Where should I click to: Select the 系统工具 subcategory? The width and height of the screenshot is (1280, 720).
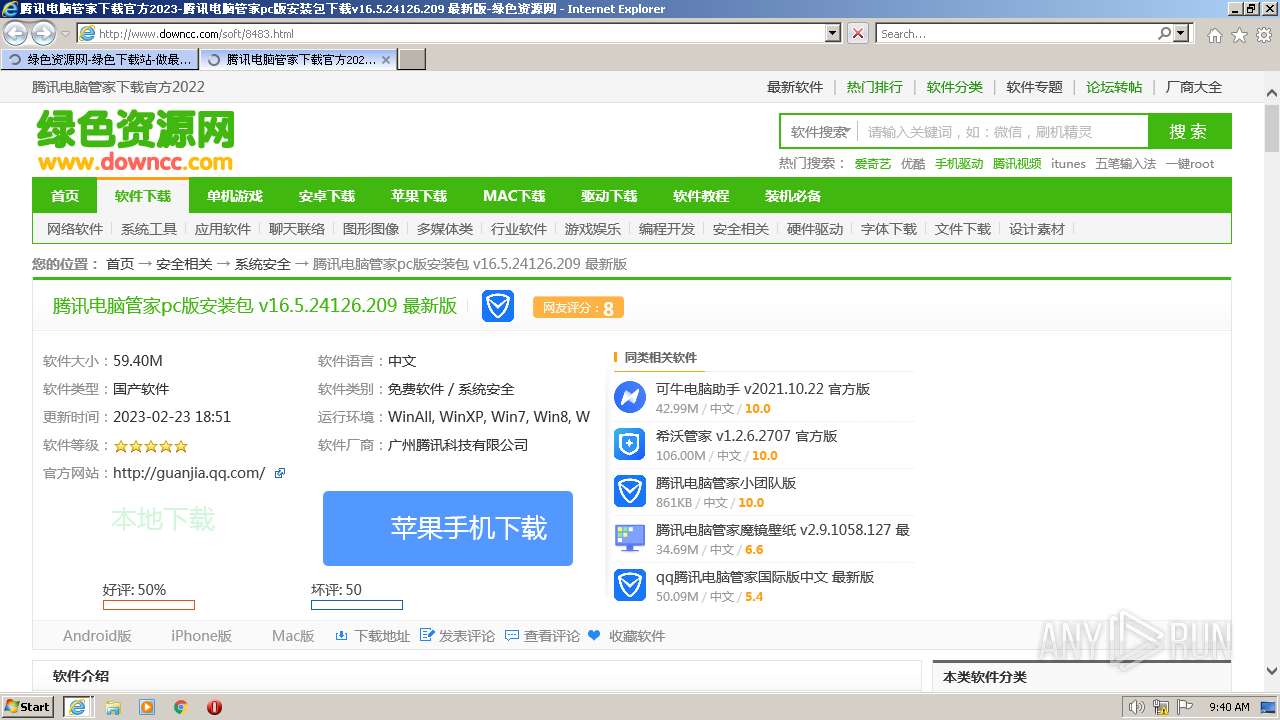pos(149,229)
